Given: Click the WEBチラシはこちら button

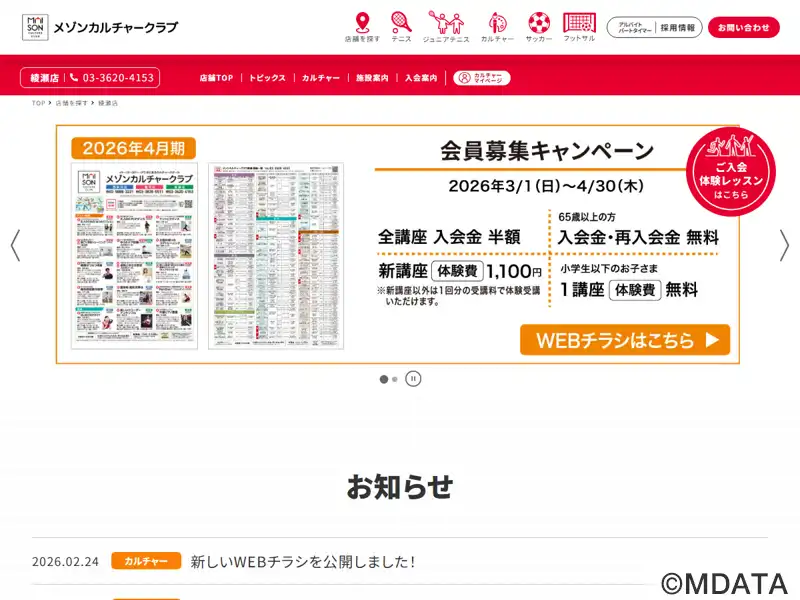Looking at the screenshot, I should [x=625, y=340].
